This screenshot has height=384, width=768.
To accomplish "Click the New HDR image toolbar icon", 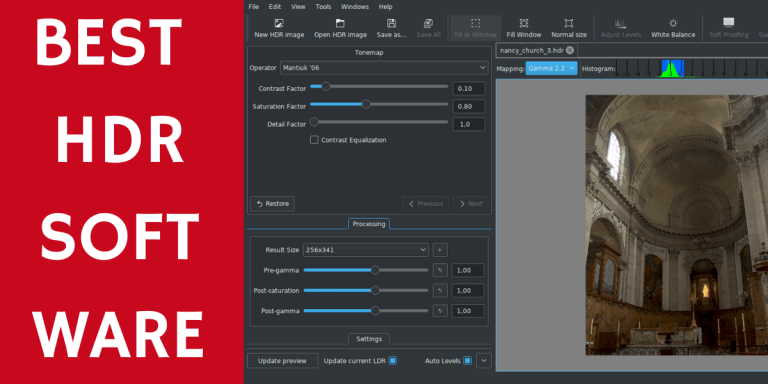I will point(279,23).
